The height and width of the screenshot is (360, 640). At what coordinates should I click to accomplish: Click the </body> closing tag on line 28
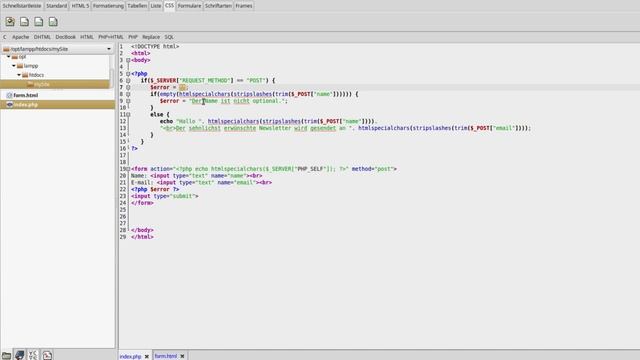point(142,230)
